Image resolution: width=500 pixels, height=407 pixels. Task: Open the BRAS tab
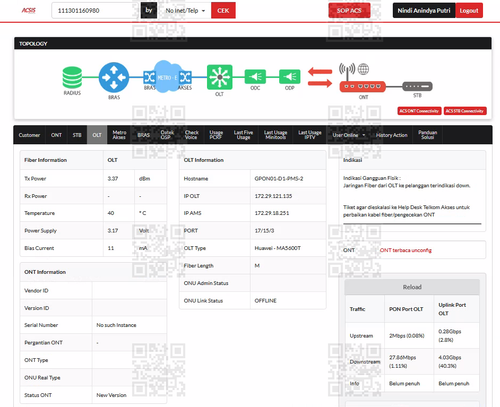point(144,135)
